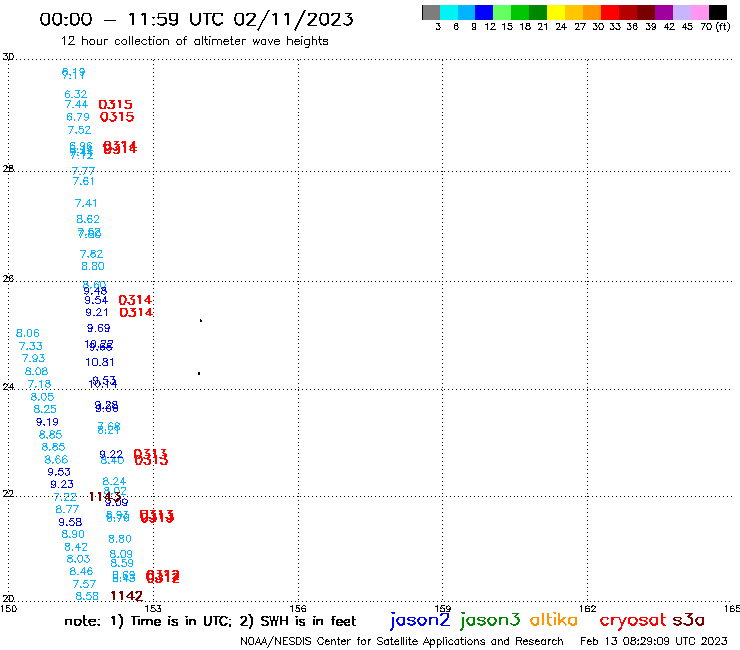Viewport: 740px width, 650px height.
Task: Click the '12 hour collection' subtitle
Action: point(194,41)
